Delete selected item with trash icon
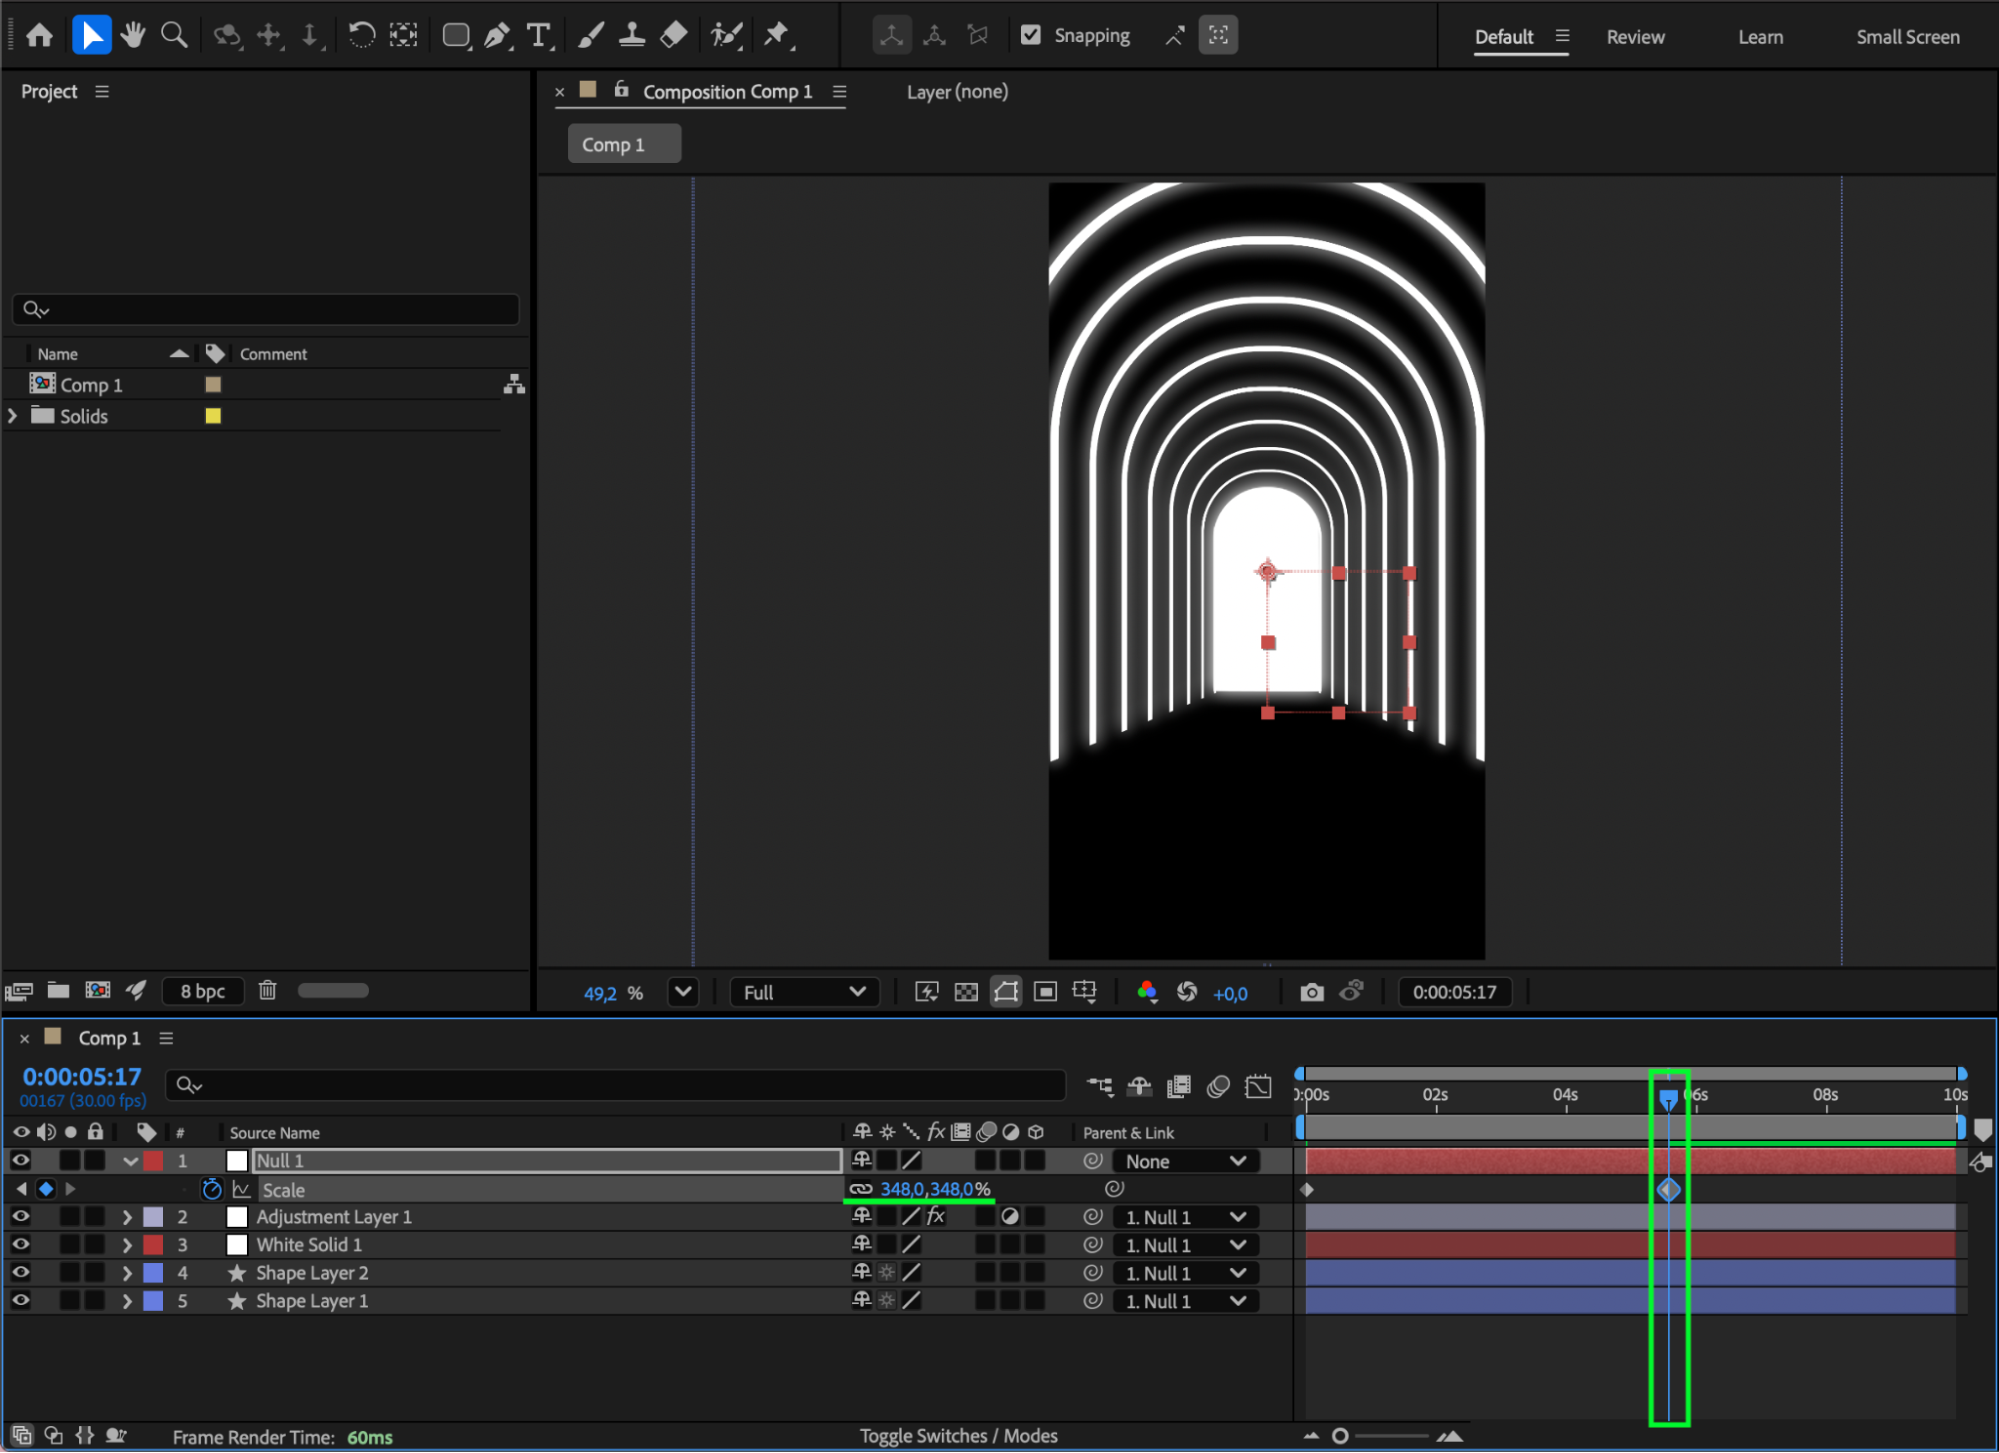The height and width of the screenshot is (1453, 1999). tap(267, 990)
